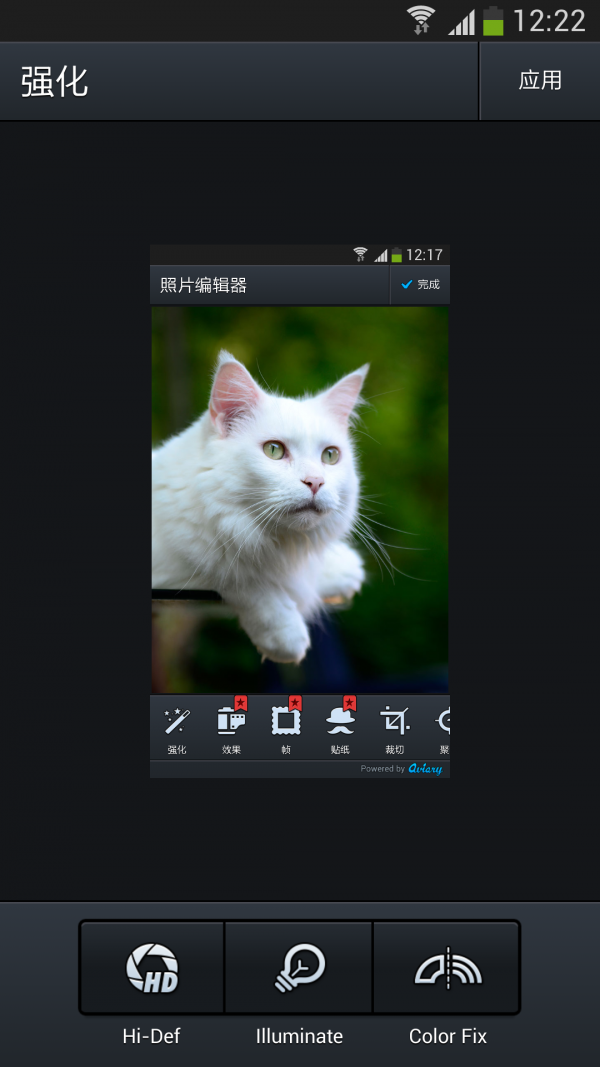Click the 照片编辑器 title in photo
This screenshot has width=600, height=1067.
(203, 285)
